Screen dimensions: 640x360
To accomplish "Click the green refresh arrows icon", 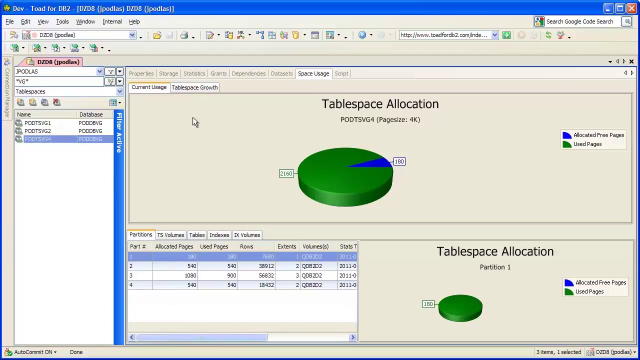I will 549,36.
